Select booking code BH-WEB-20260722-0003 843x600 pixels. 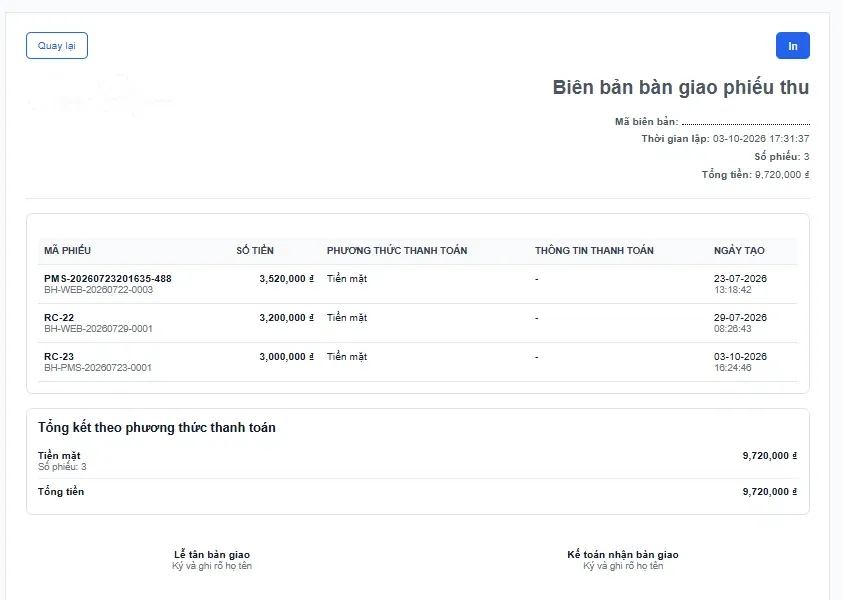(98, 290)
